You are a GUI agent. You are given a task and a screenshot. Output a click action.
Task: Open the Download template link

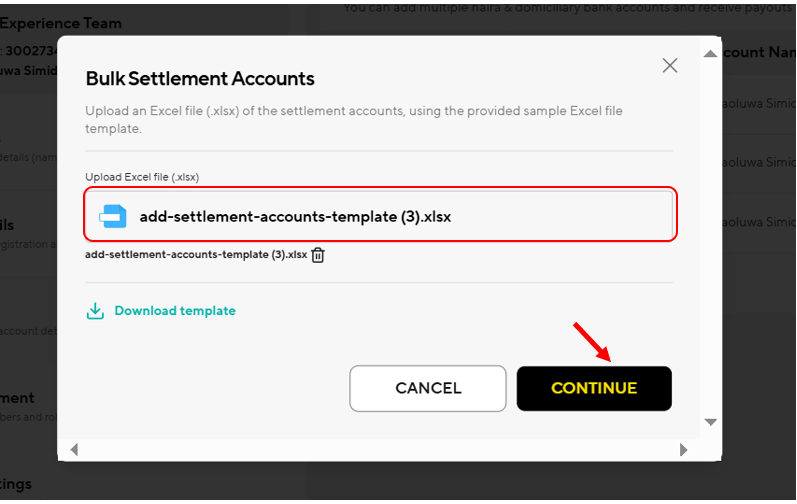[x=175, y=311]
